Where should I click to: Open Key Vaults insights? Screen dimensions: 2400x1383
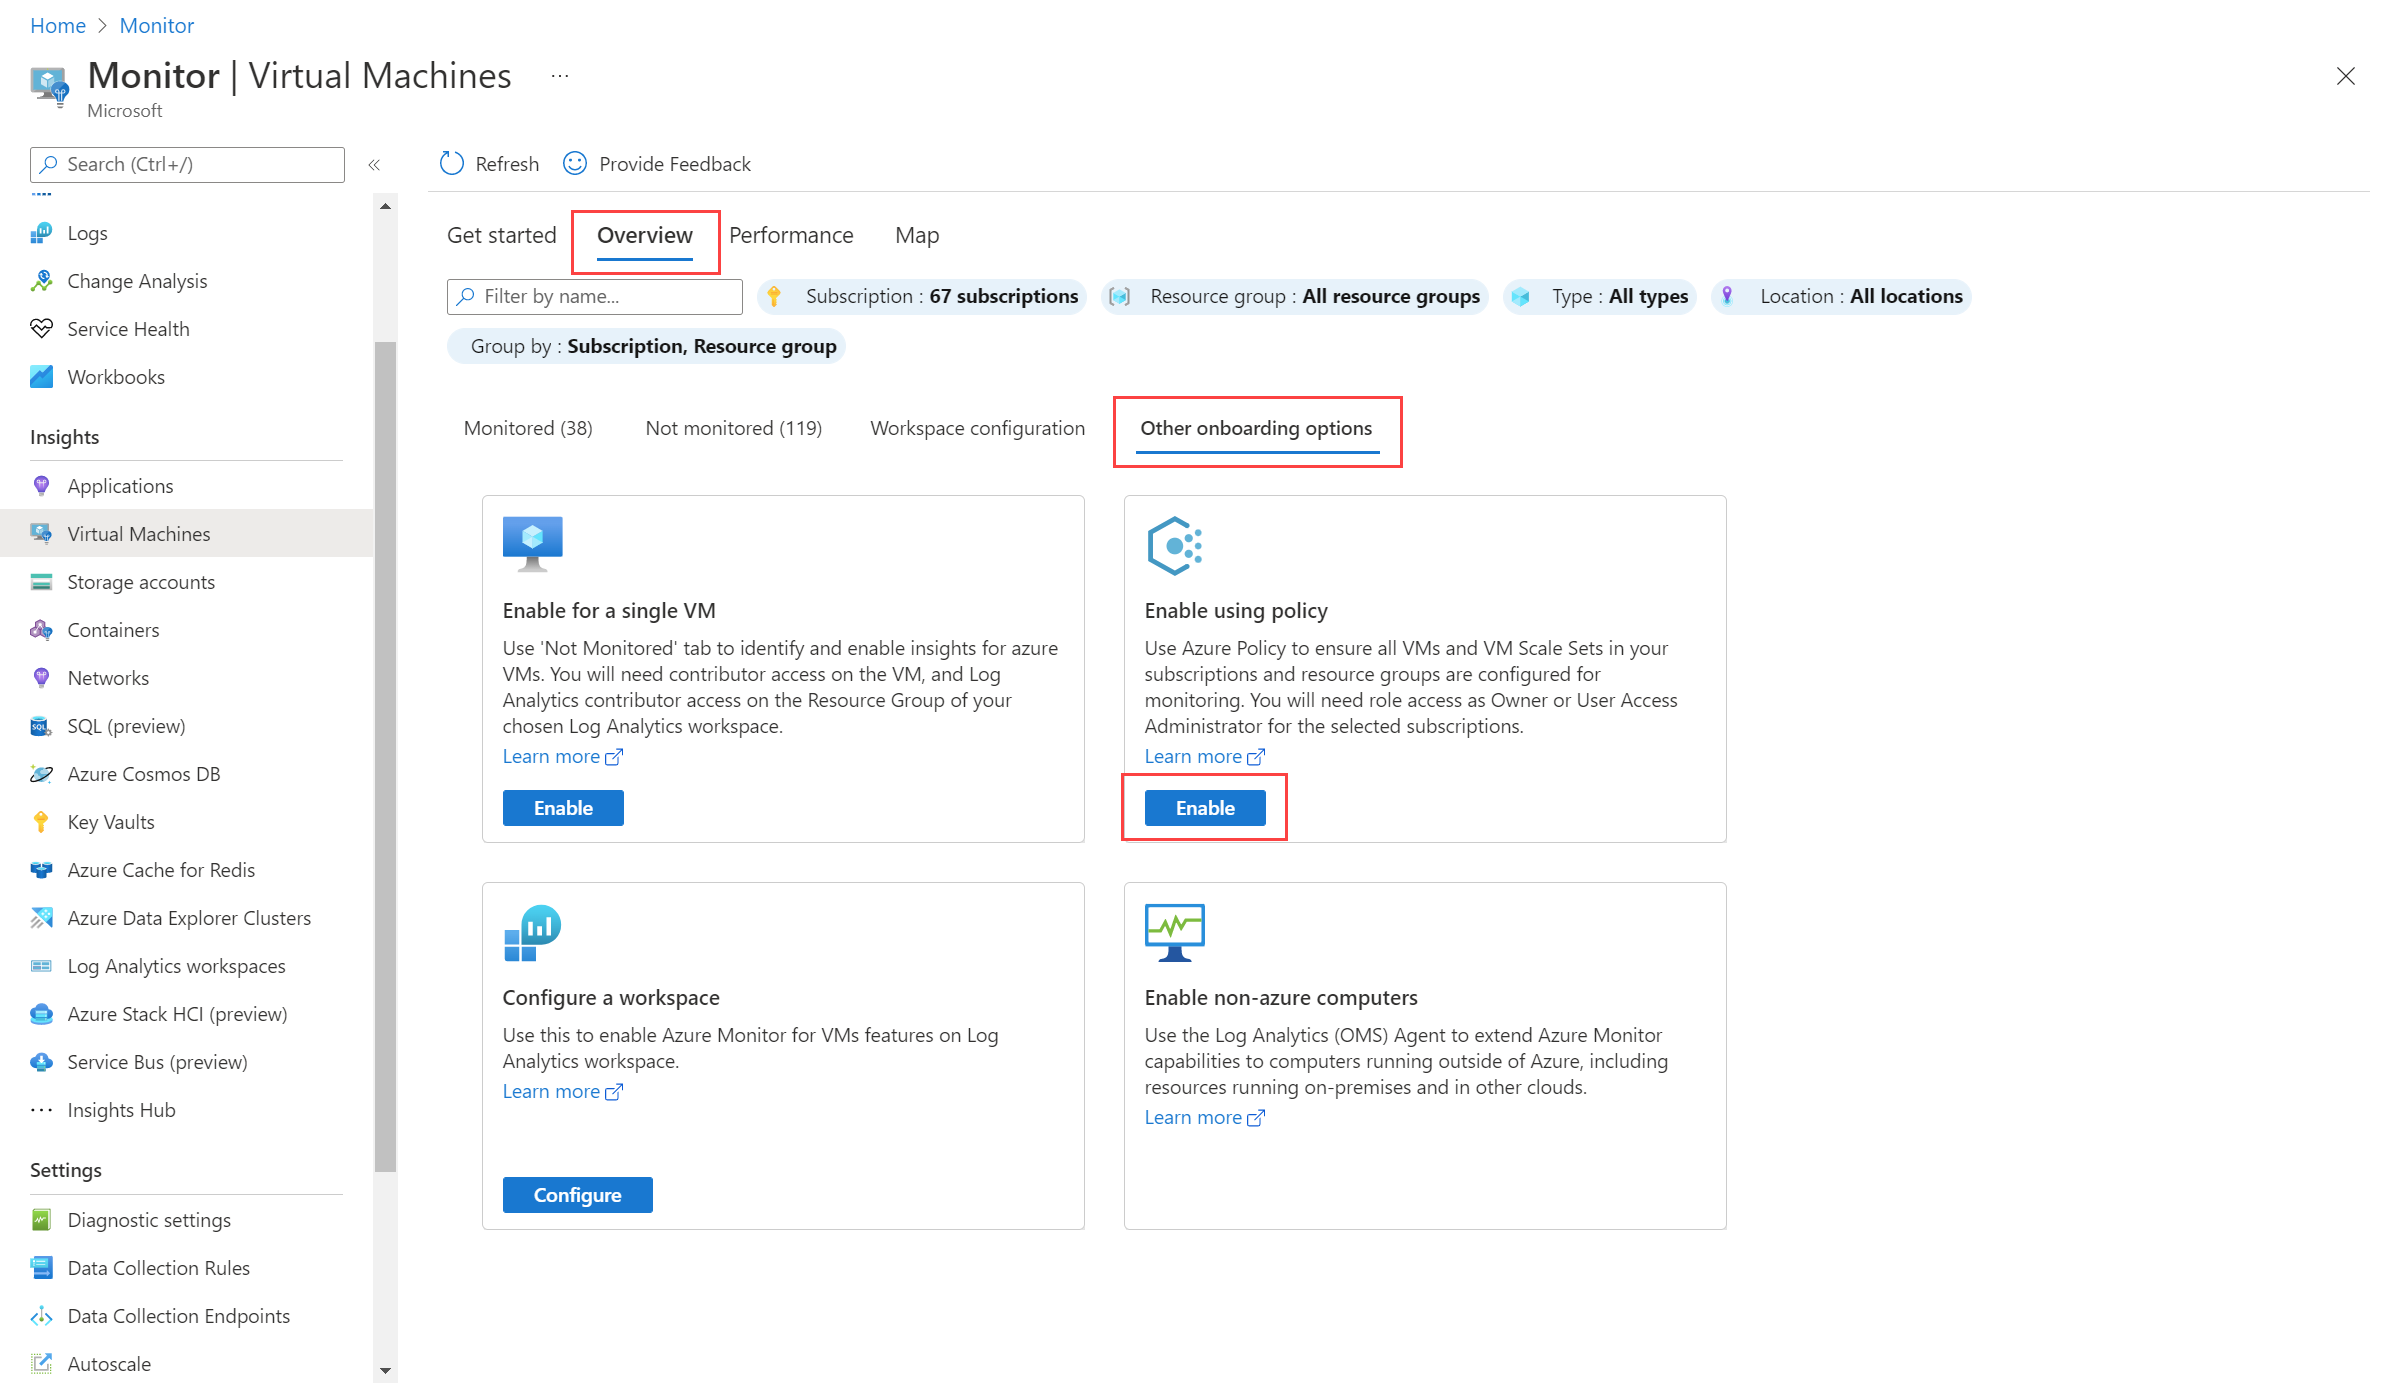[111, 822]
